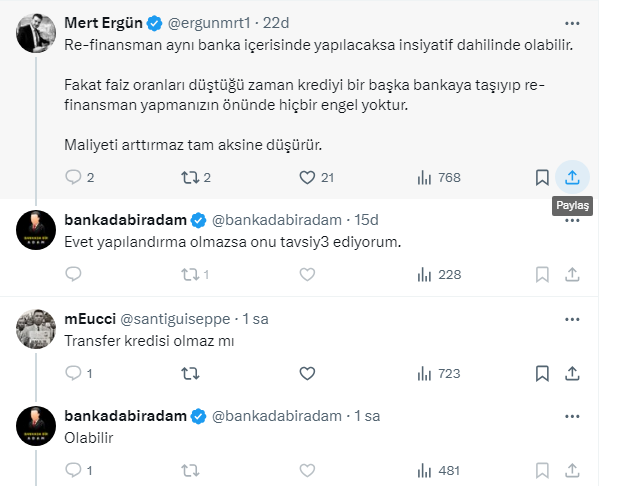
Task: Bookmark mEucci's 'Transfer kredisi' tweet
Action: (541, 373)
